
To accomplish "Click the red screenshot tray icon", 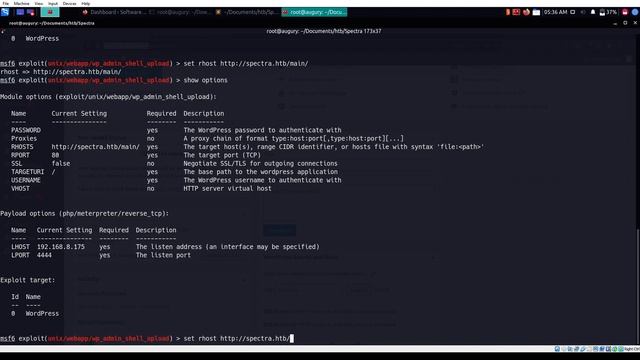I will coord(516,12).
